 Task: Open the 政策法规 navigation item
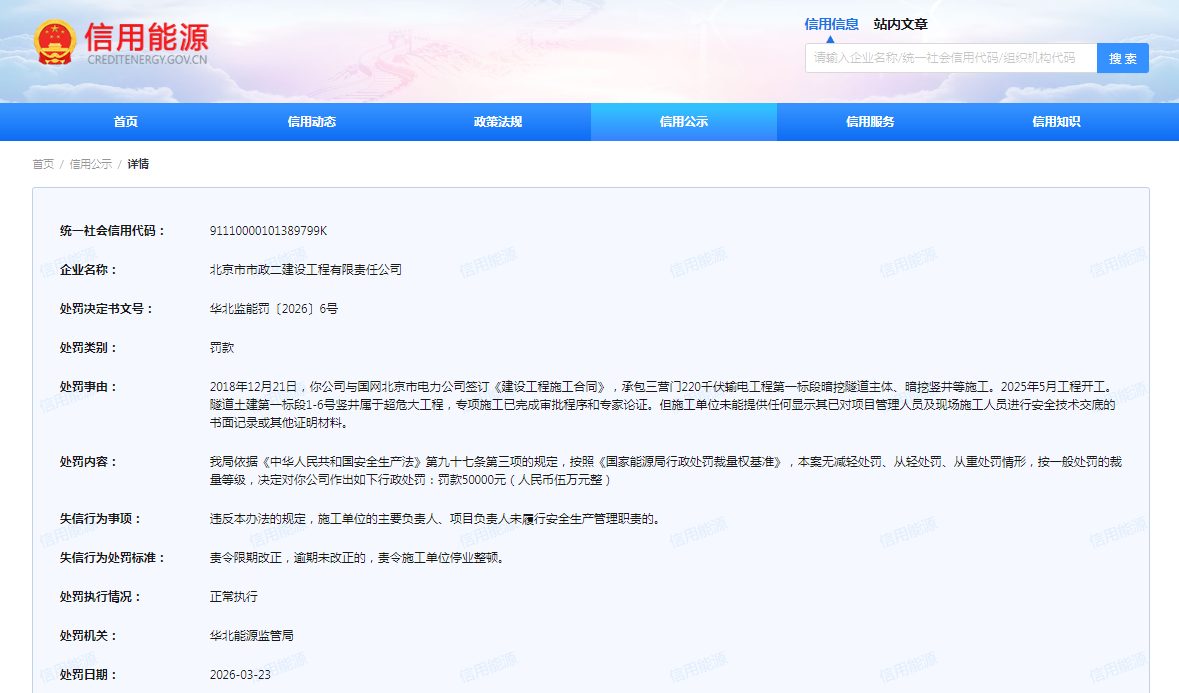coord(498,122)
